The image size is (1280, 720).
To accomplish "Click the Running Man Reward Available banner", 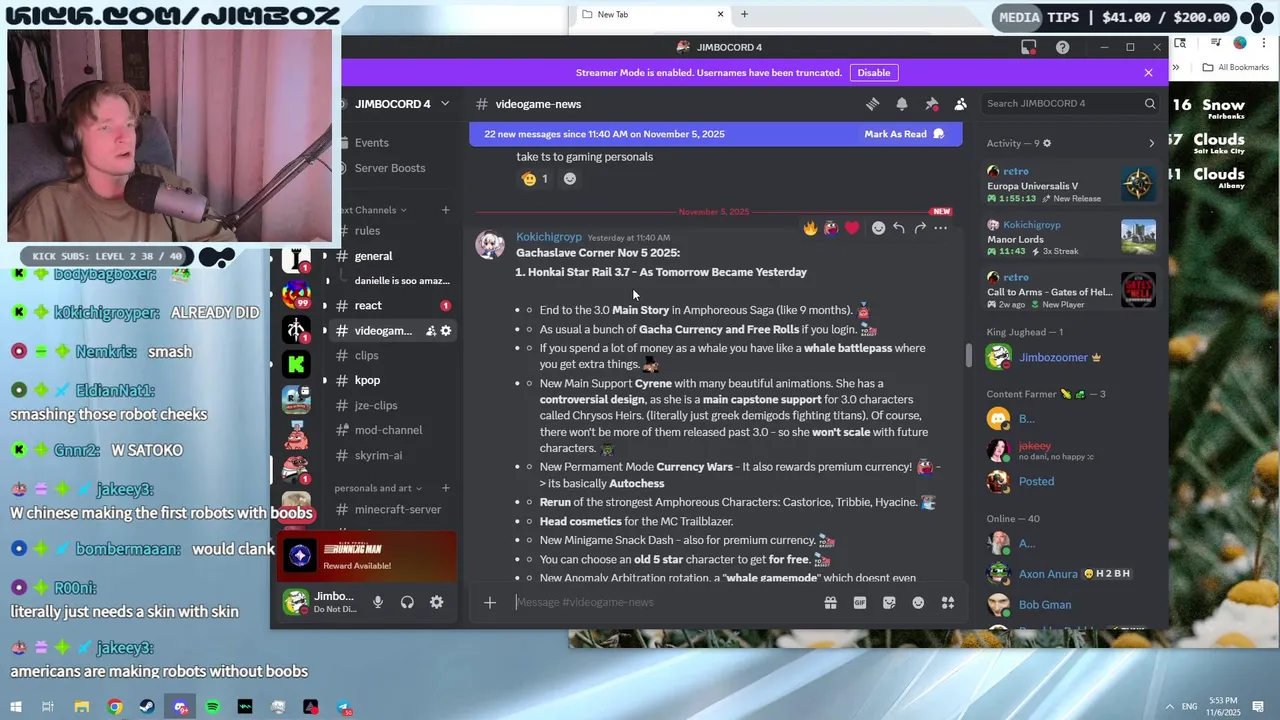I will pos(366,557).
